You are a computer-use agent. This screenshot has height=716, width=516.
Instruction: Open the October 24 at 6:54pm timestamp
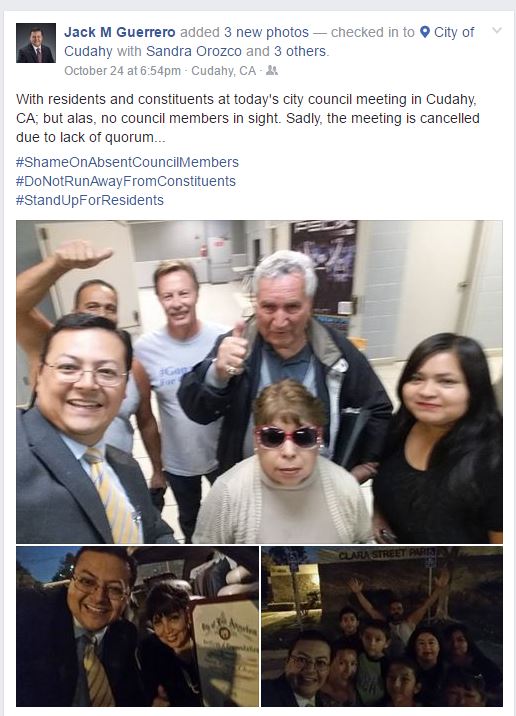coord(122,71)
